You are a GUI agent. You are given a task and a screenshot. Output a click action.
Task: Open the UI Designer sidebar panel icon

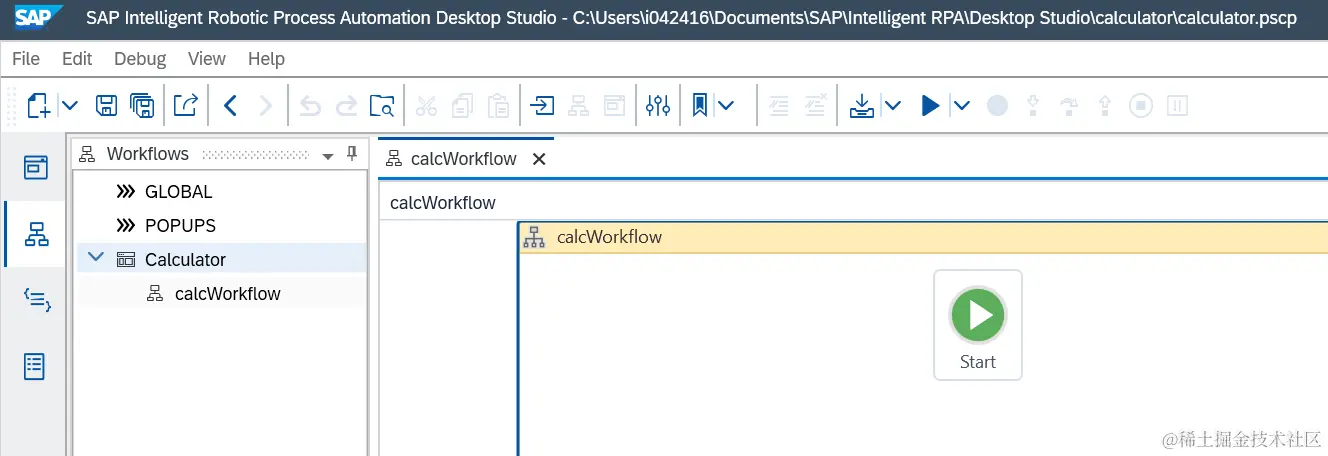click(36, 366)
